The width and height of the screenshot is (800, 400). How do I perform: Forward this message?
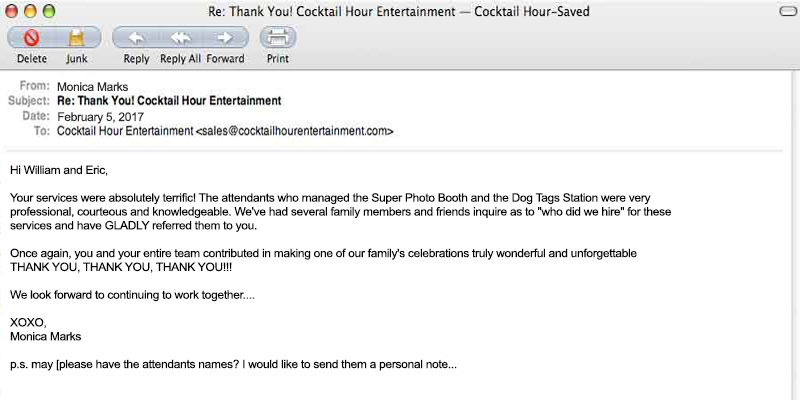pyautogui.click(x=225, y=39)
